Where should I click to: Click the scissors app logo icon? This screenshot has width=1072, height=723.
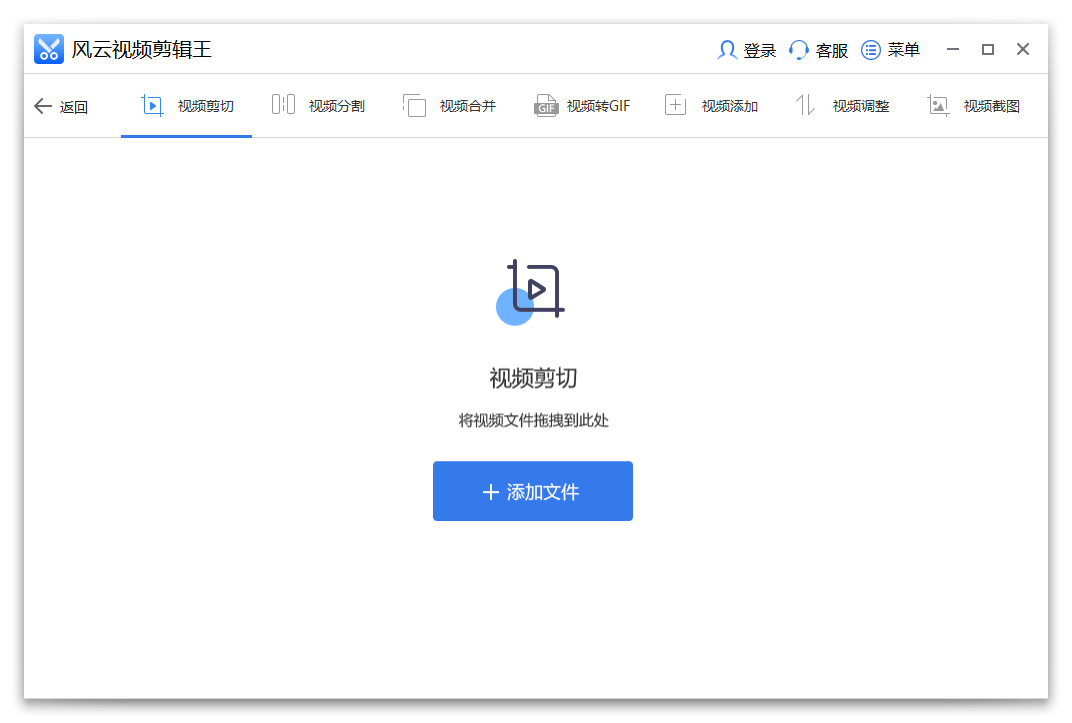pos(48,48)
